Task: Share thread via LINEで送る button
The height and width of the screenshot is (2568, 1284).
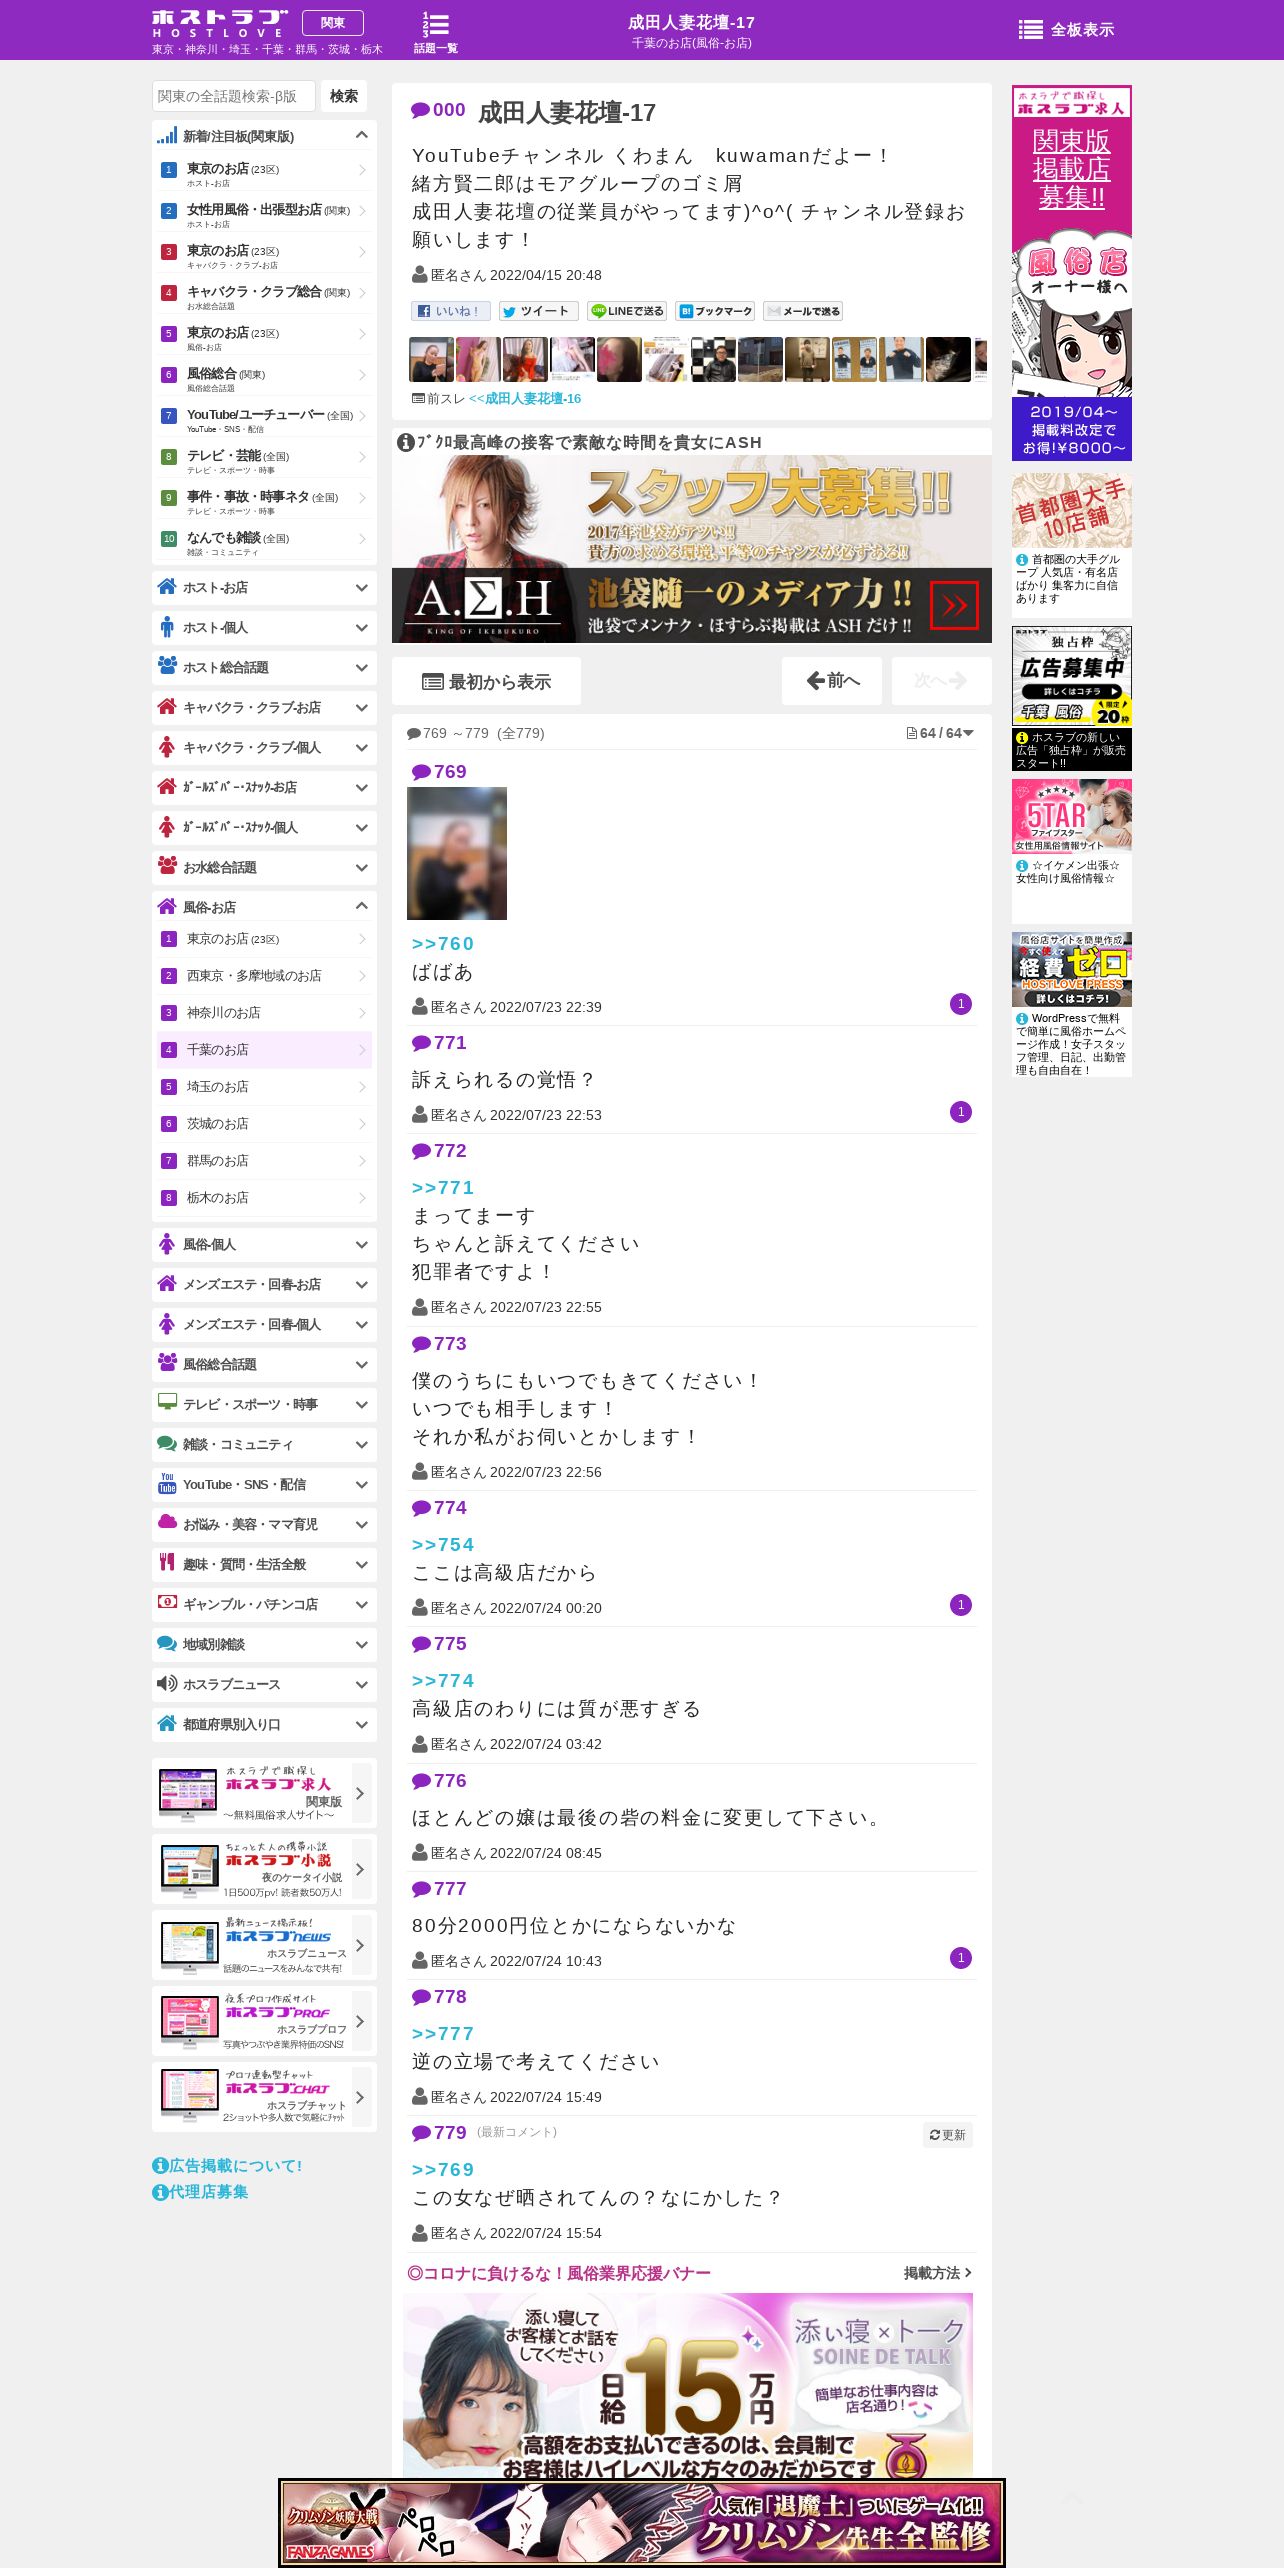Action: tap(627, 311)
